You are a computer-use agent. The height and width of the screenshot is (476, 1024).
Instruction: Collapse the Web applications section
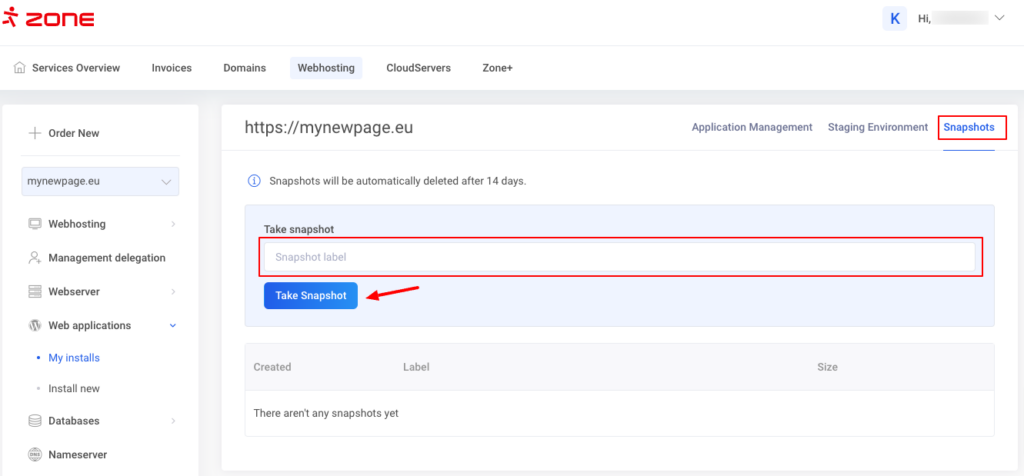173,326
